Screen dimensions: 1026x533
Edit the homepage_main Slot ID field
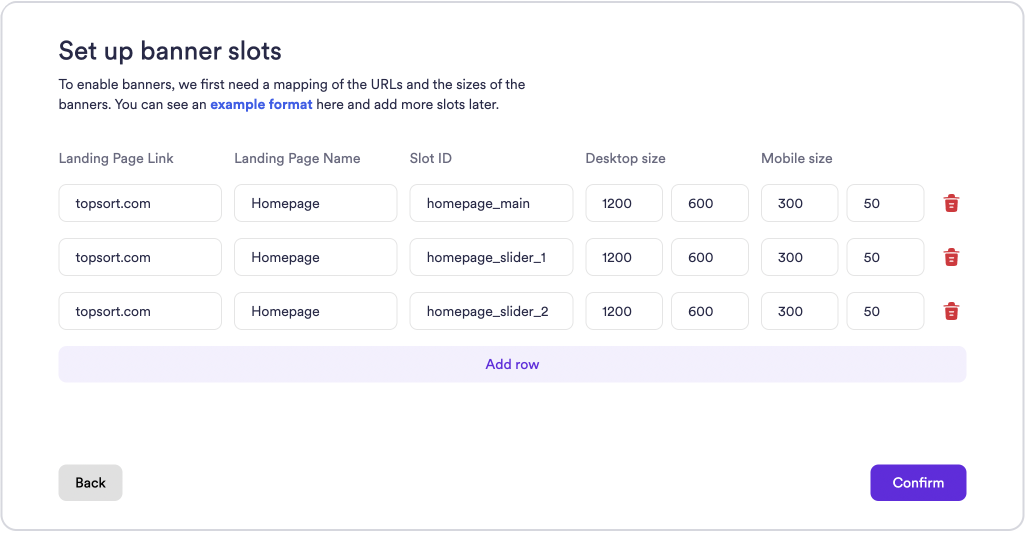pyautogui.click(x=491, y=203)
